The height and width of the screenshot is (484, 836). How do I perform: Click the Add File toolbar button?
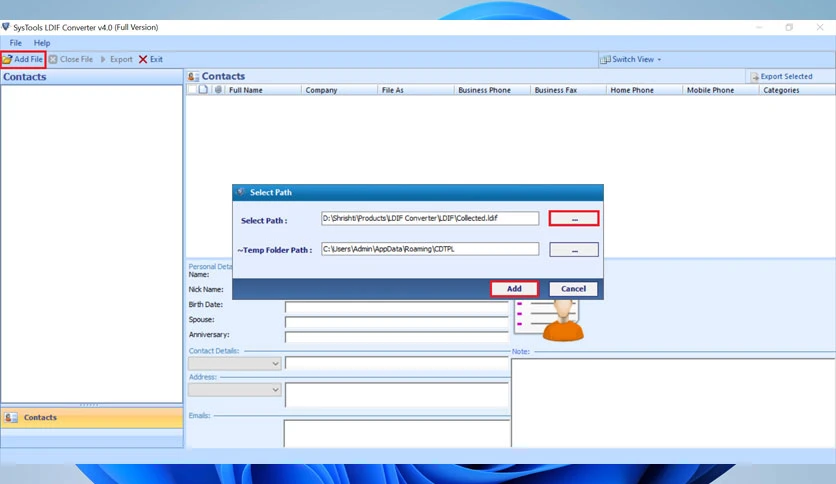(x=22, y=59)
